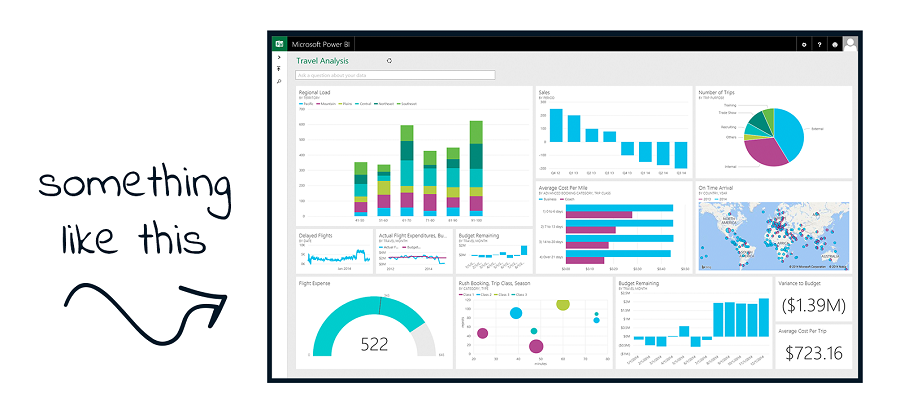The height and width of the screenshot is (415, 900).
Task: Open the search magnifier in left sidebar
Action: 279,82
